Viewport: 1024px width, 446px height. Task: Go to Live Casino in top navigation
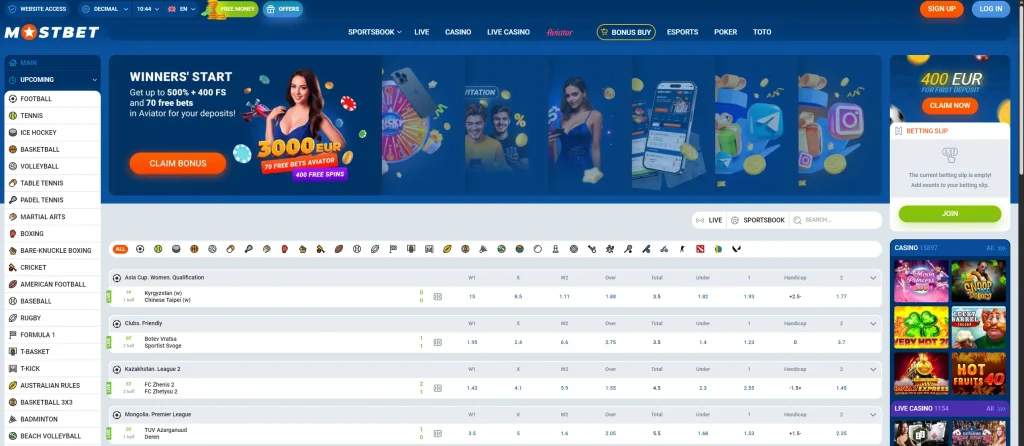click(x=508, y=32)
